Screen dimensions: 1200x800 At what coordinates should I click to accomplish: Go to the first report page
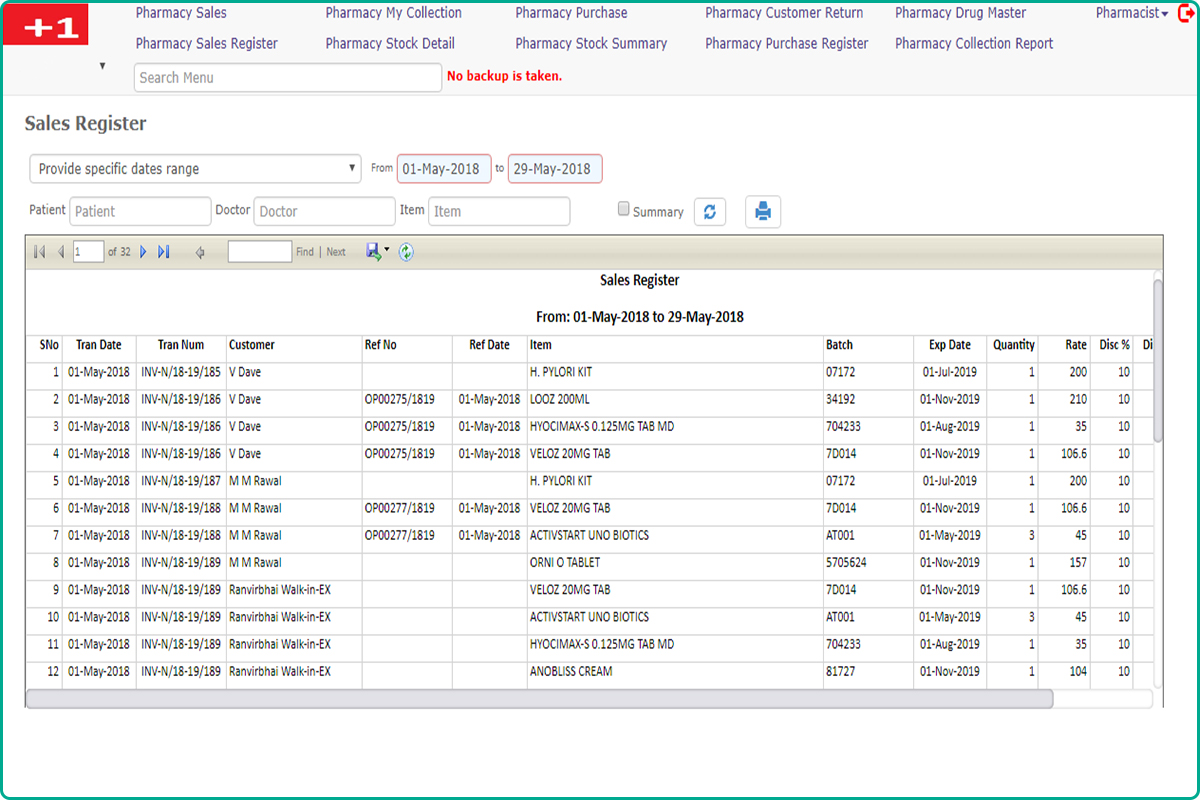coord(39,252)
